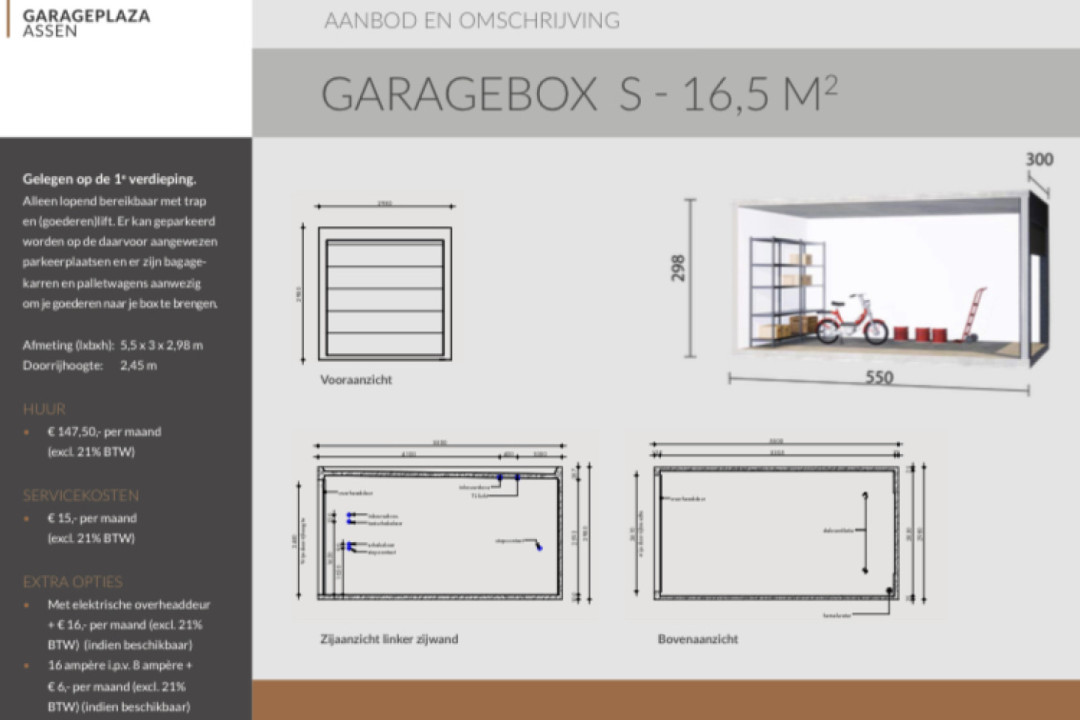
Task: Click the 'SERVICEKOSTEN' section heading
Action: click(81, 495)
